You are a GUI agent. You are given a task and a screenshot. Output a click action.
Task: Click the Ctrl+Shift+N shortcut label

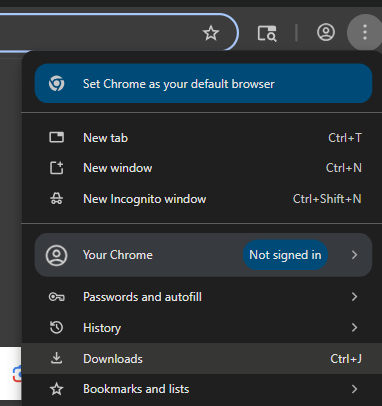coord(327,199)
